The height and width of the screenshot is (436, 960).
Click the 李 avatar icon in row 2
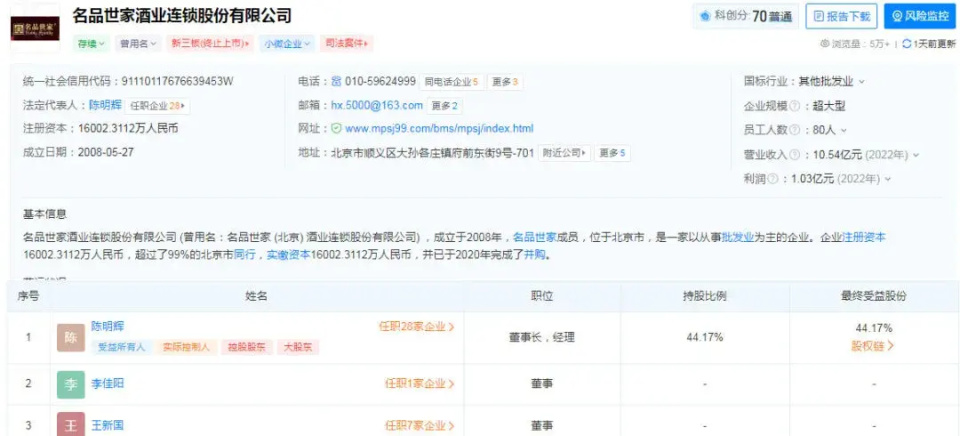[71, 385]
